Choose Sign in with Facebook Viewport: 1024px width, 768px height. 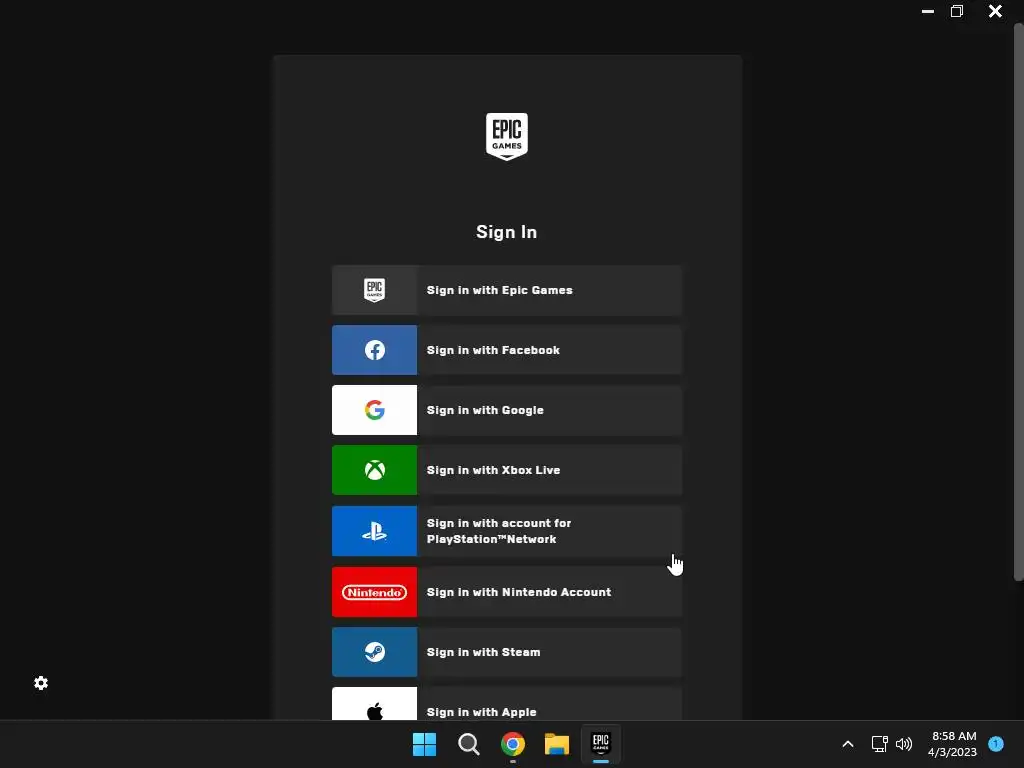click(507, 350)
